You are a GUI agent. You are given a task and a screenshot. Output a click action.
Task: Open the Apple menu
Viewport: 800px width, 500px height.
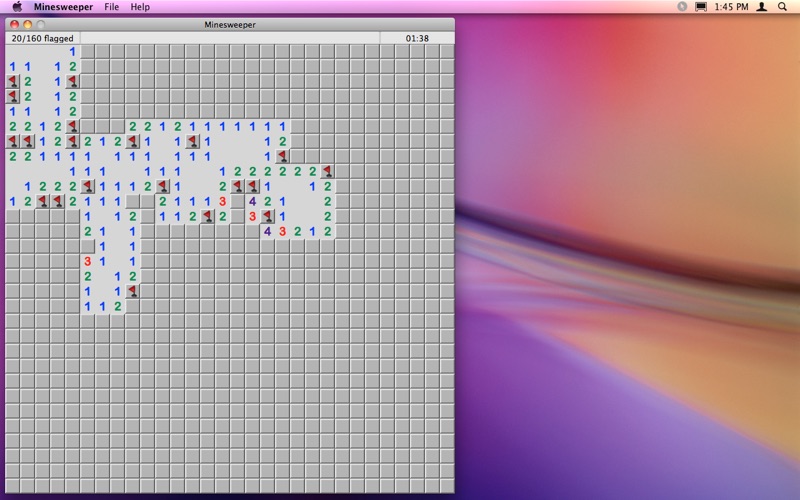[17, 7]
